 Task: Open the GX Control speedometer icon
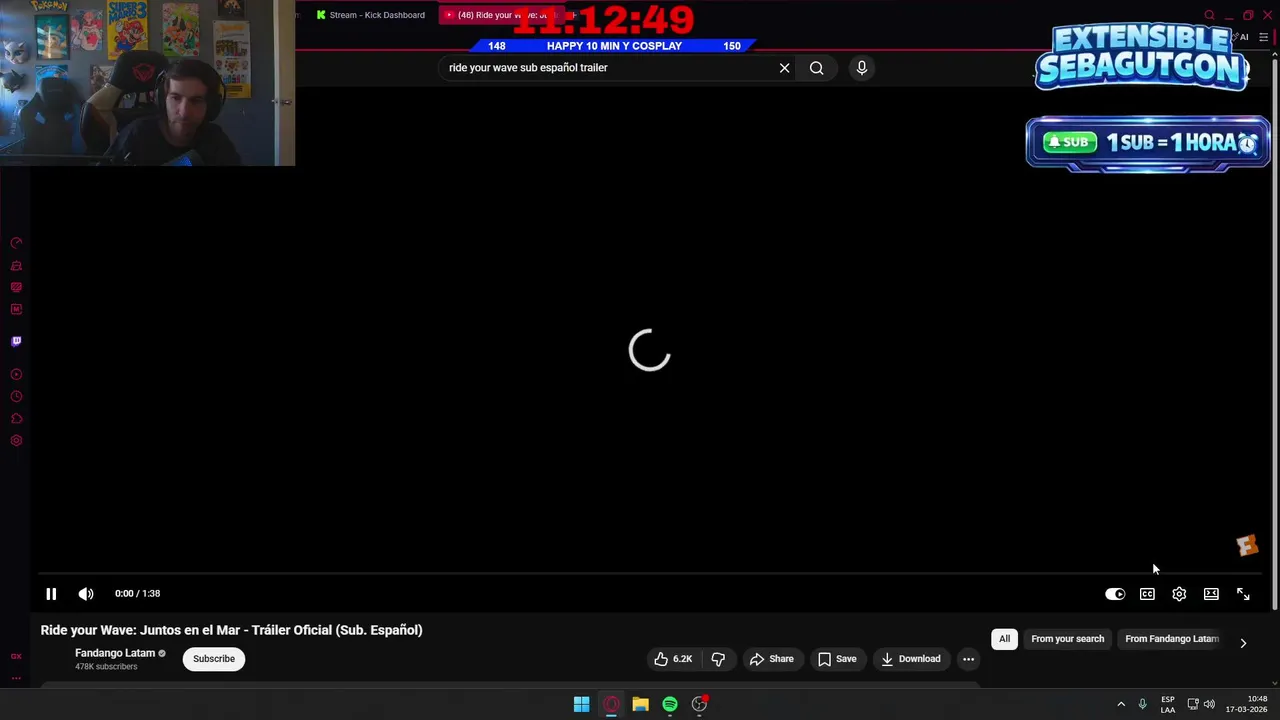point(16,243)
